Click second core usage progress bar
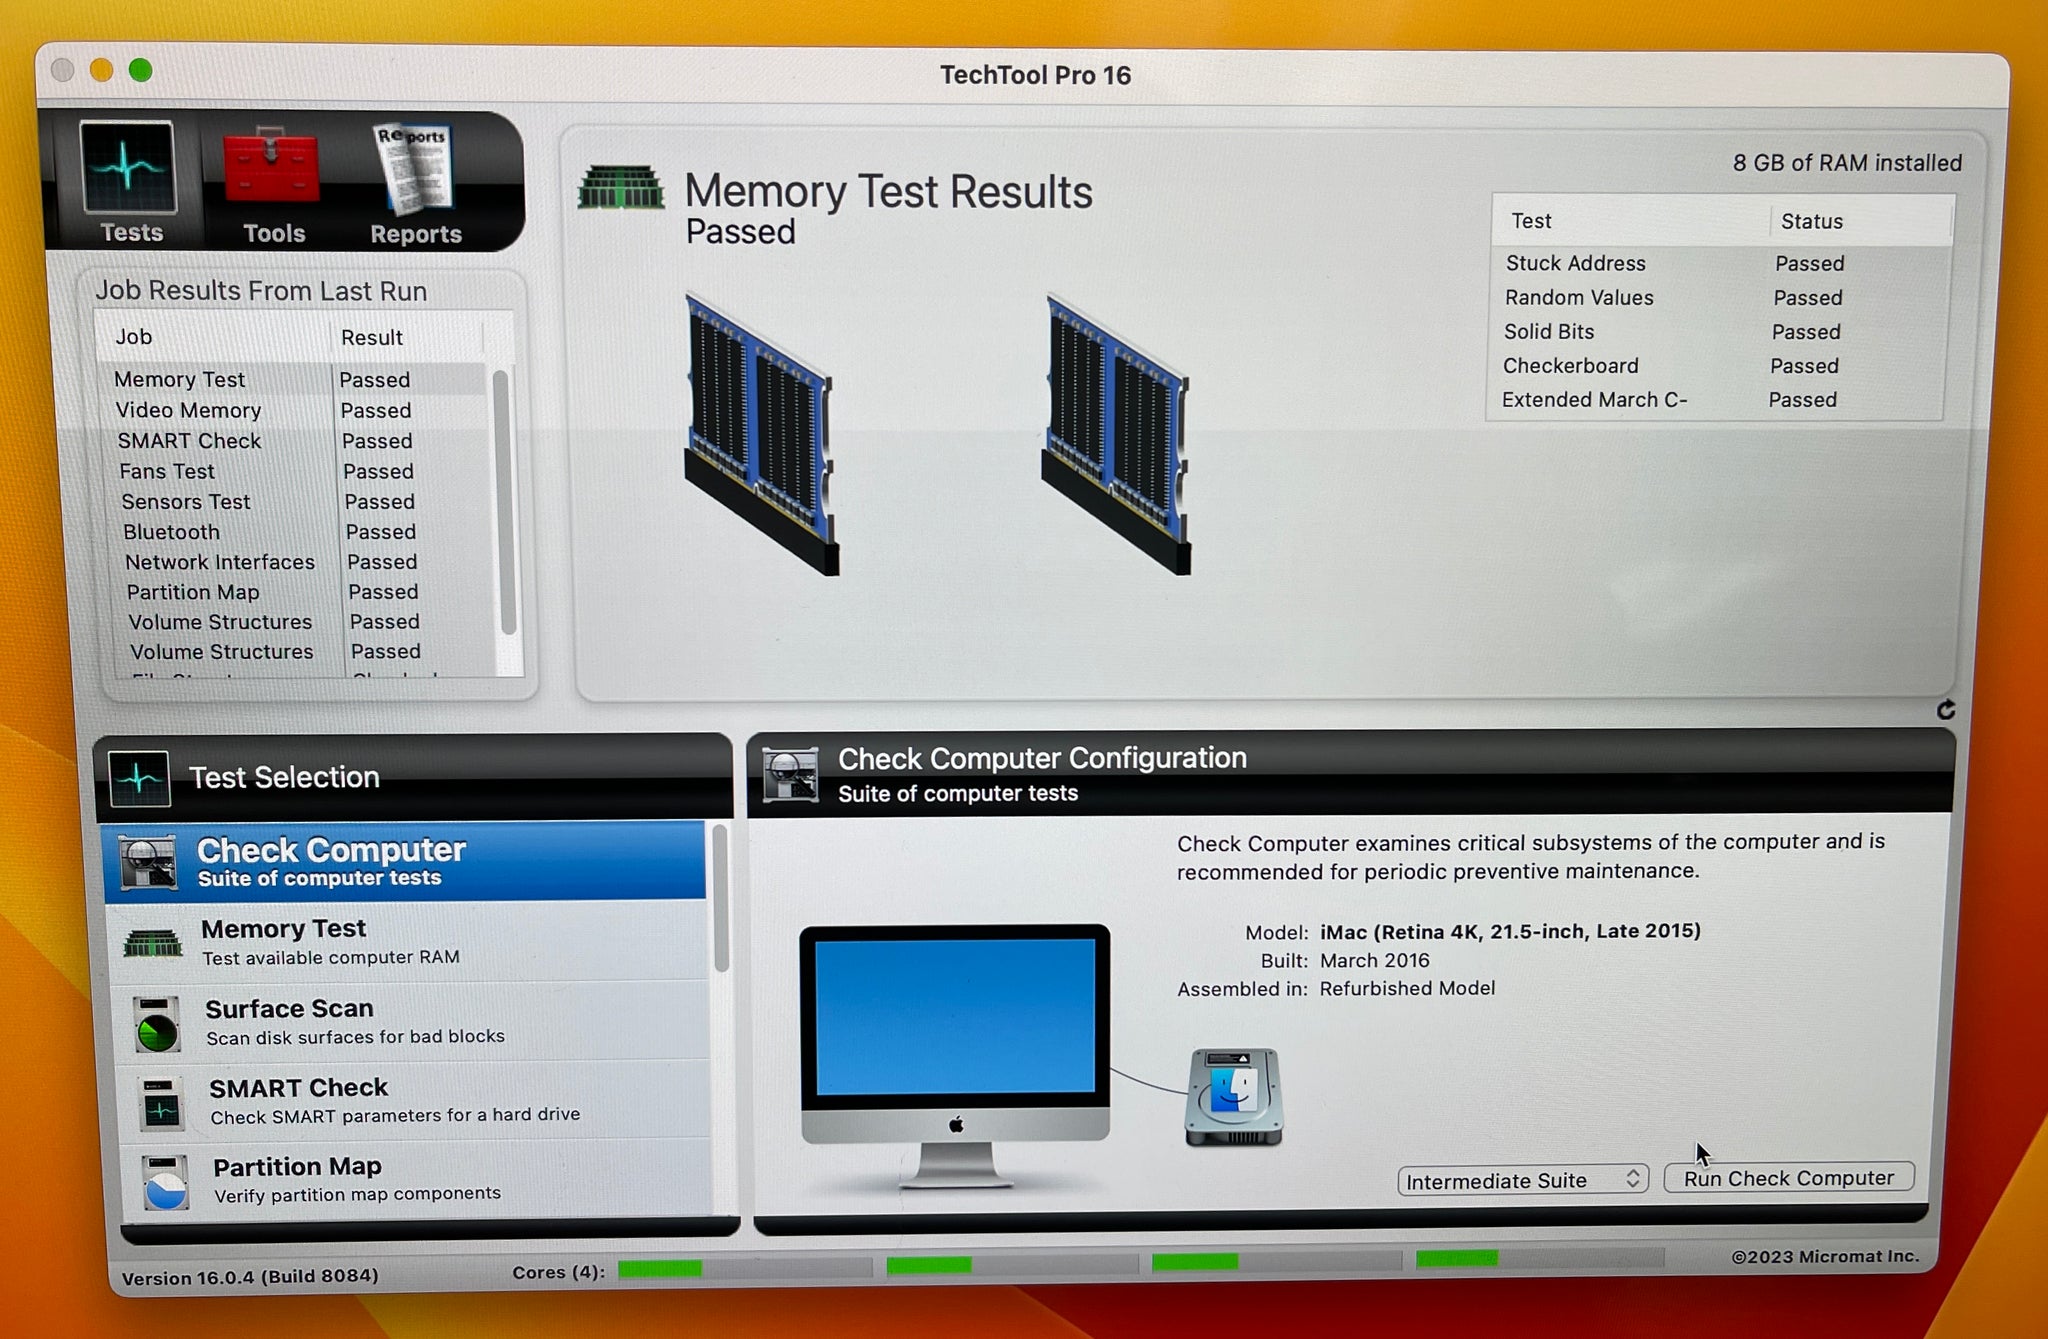 pos(1012,1264)
